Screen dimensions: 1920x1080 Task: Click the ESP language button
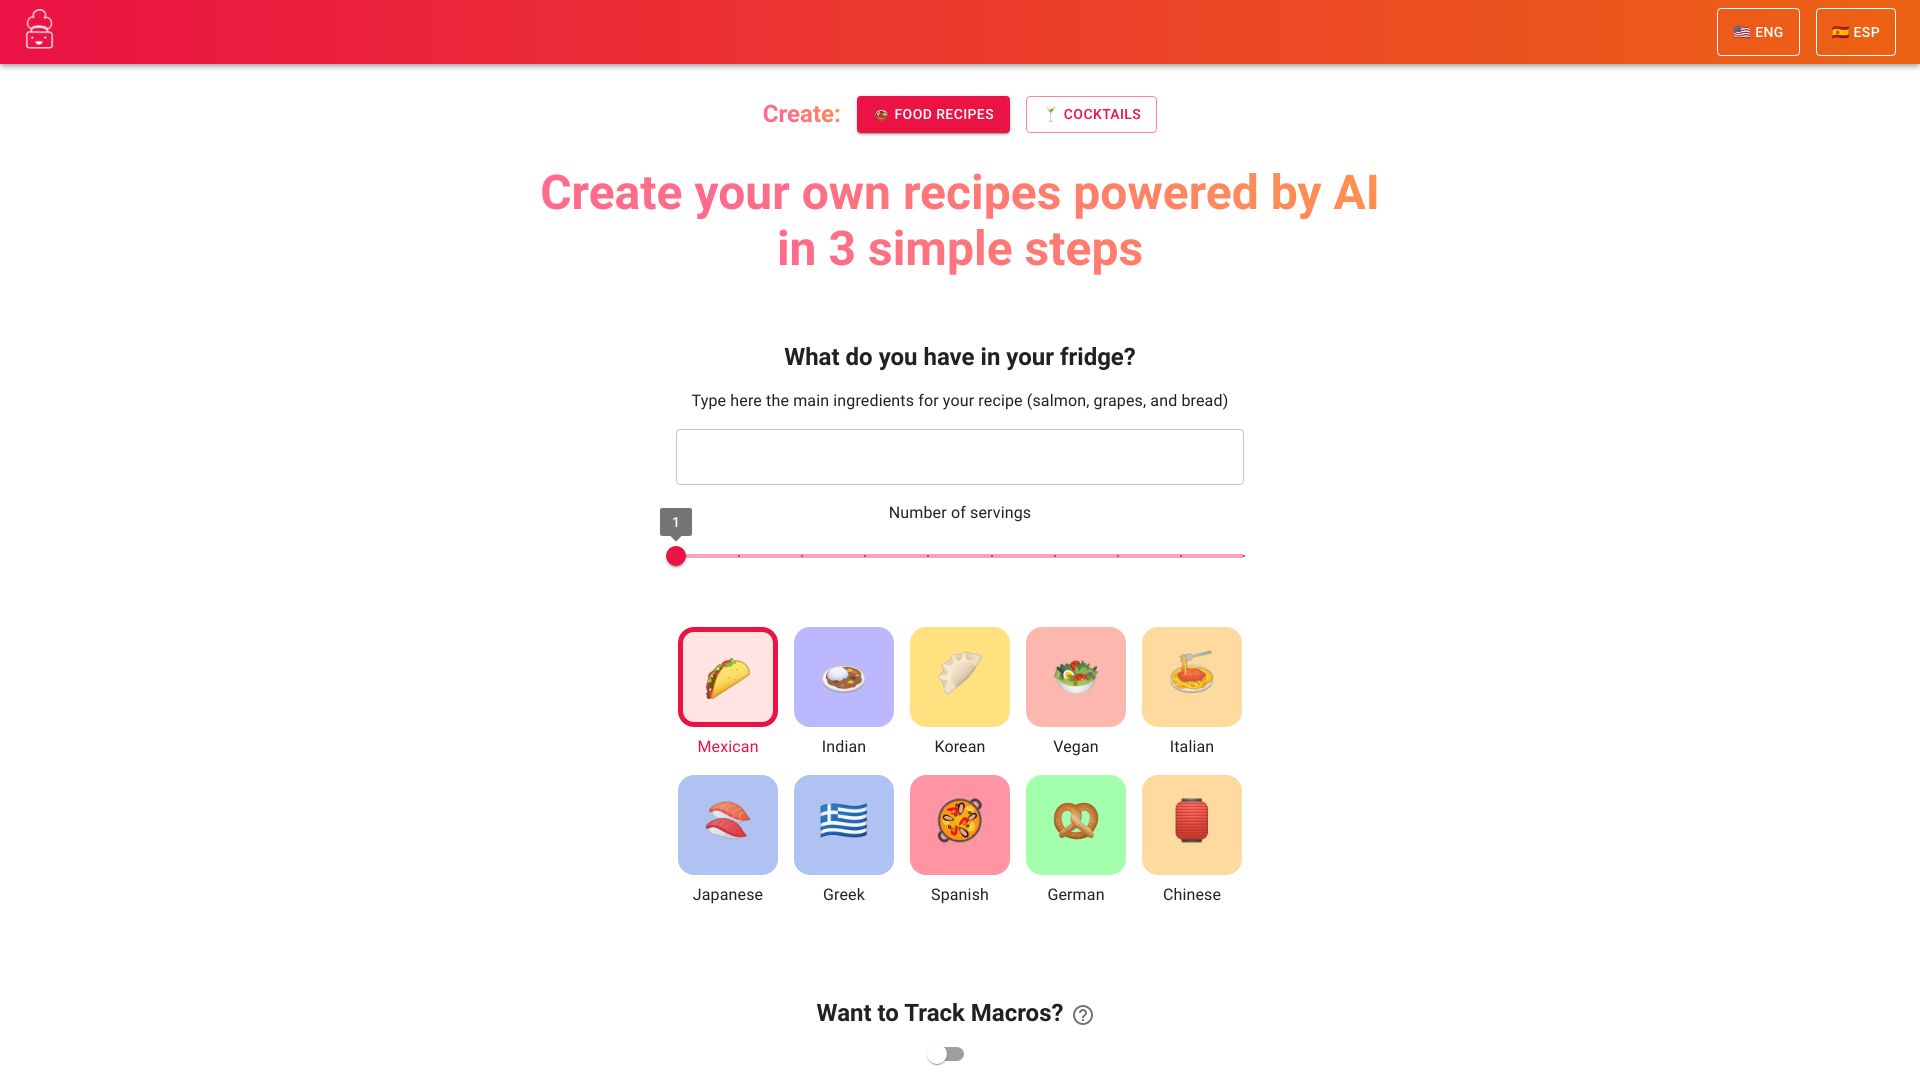click(x=1855, y=32)
